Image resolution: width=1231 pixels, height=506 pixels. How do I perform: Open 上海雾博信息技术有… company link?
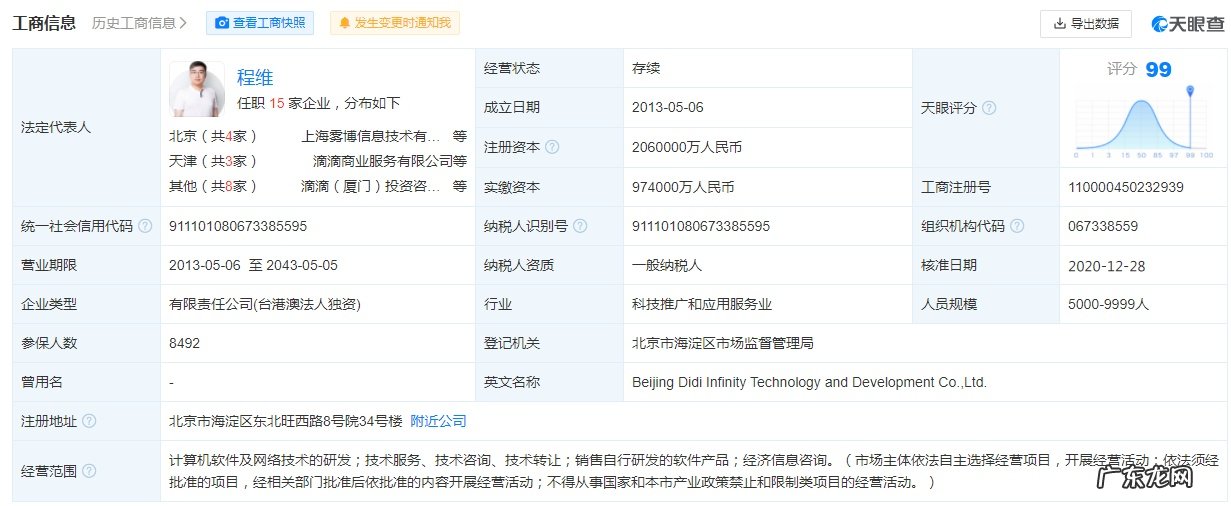[371, 136]
